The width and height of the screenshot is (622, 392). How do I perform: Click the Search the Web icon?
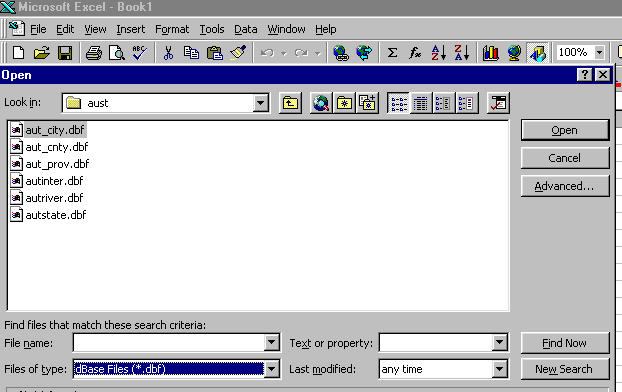[x=321, y=103]
